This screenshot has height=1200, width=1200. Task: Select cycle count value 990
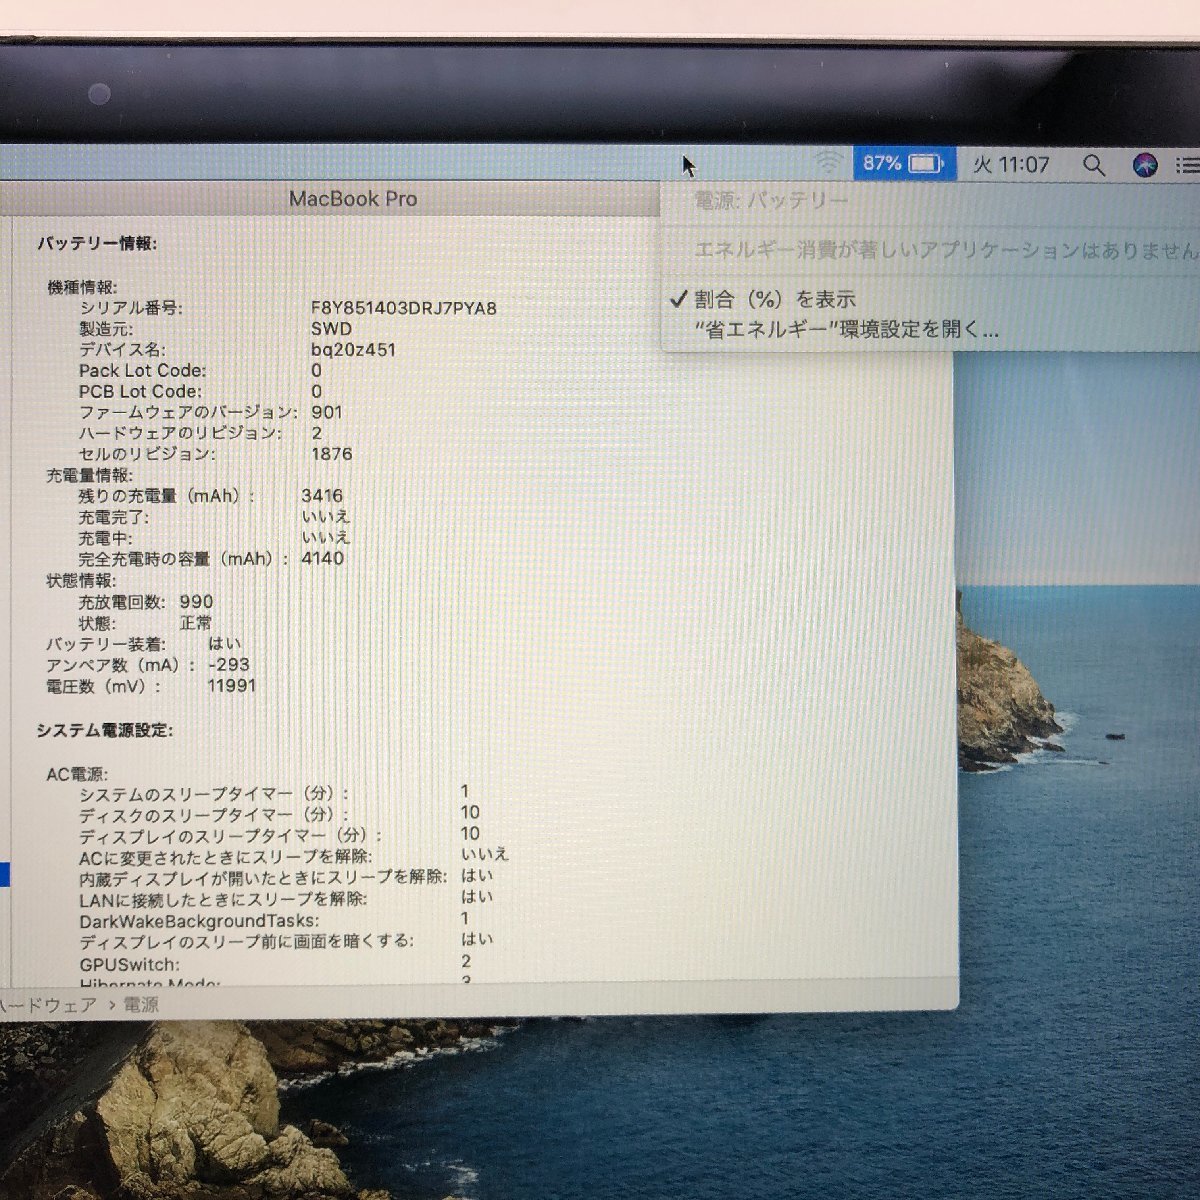click(197, 601)
